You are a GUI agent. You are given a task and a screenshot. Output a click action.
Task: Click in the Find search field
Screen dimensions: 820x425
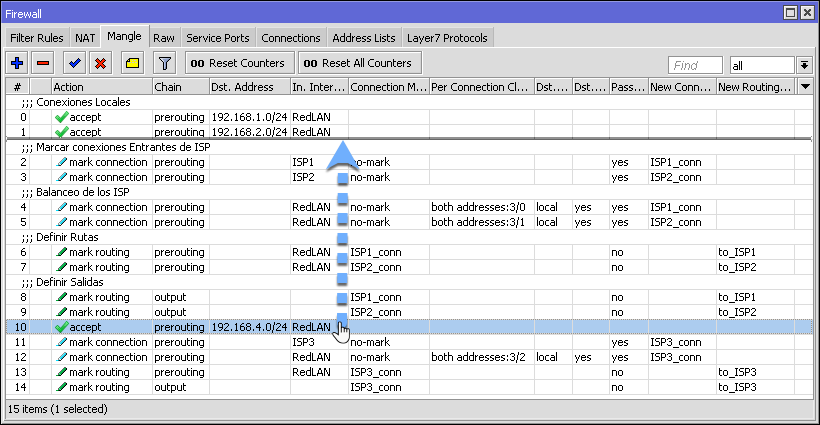click(x=695, y=65)
